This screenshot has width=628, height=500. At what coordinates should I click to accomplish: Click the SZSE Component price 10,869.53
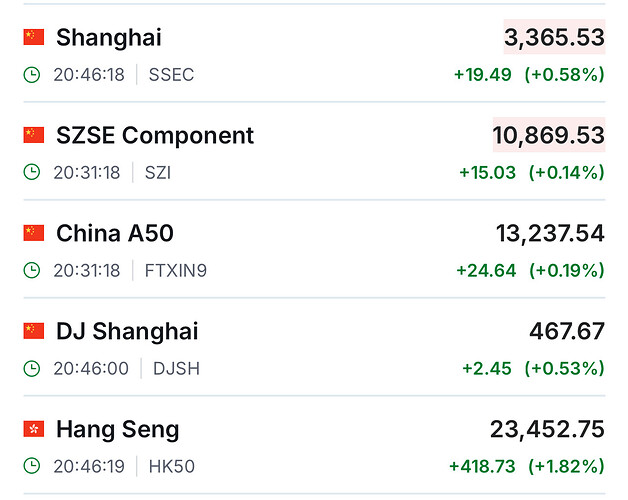tap(548, 135)
